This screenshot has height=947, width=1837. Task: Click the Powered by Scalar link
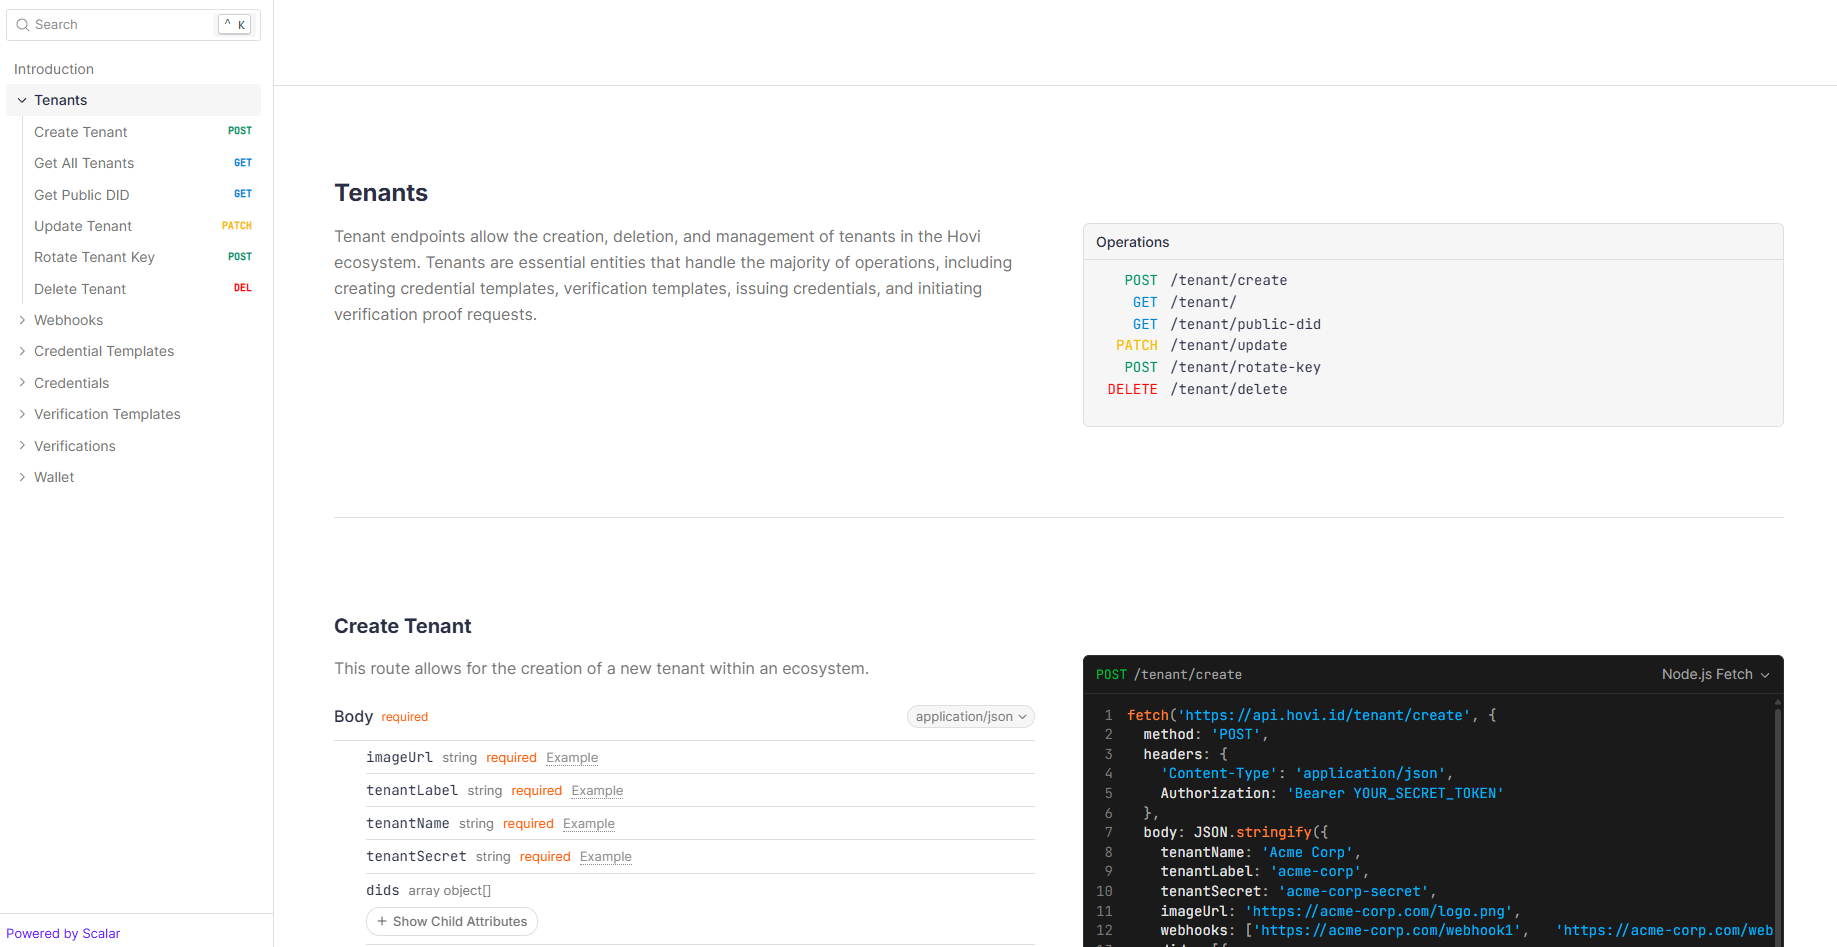point(63,934)
